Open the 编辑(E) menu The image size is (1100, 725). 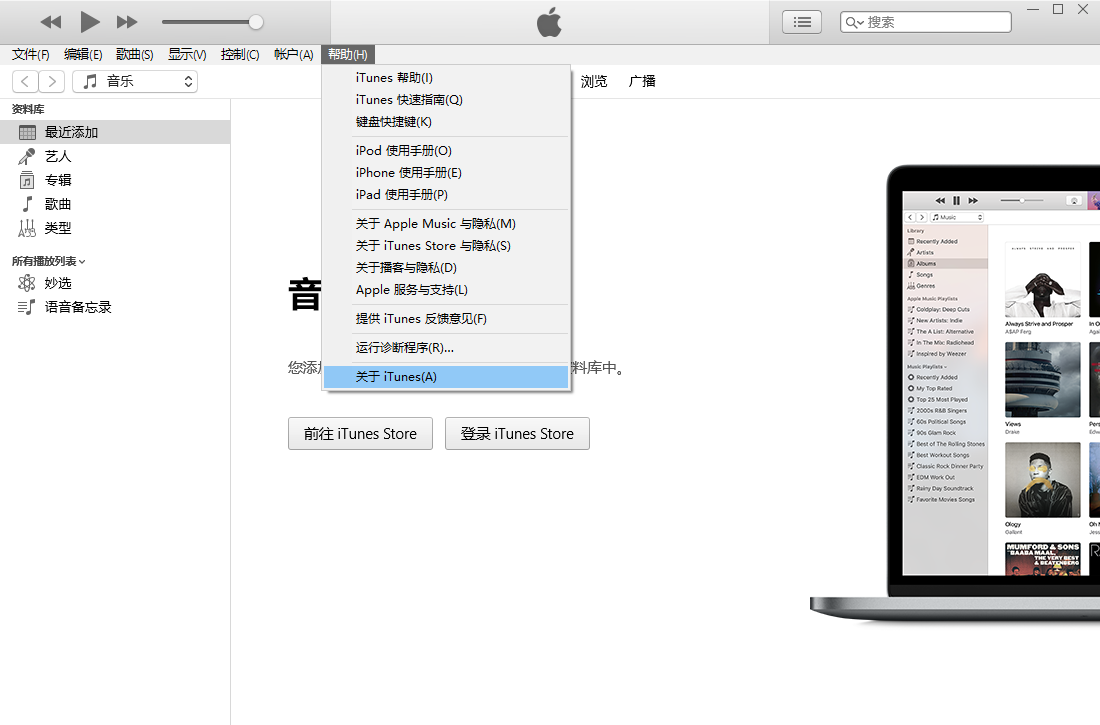[x=83, y=54]
